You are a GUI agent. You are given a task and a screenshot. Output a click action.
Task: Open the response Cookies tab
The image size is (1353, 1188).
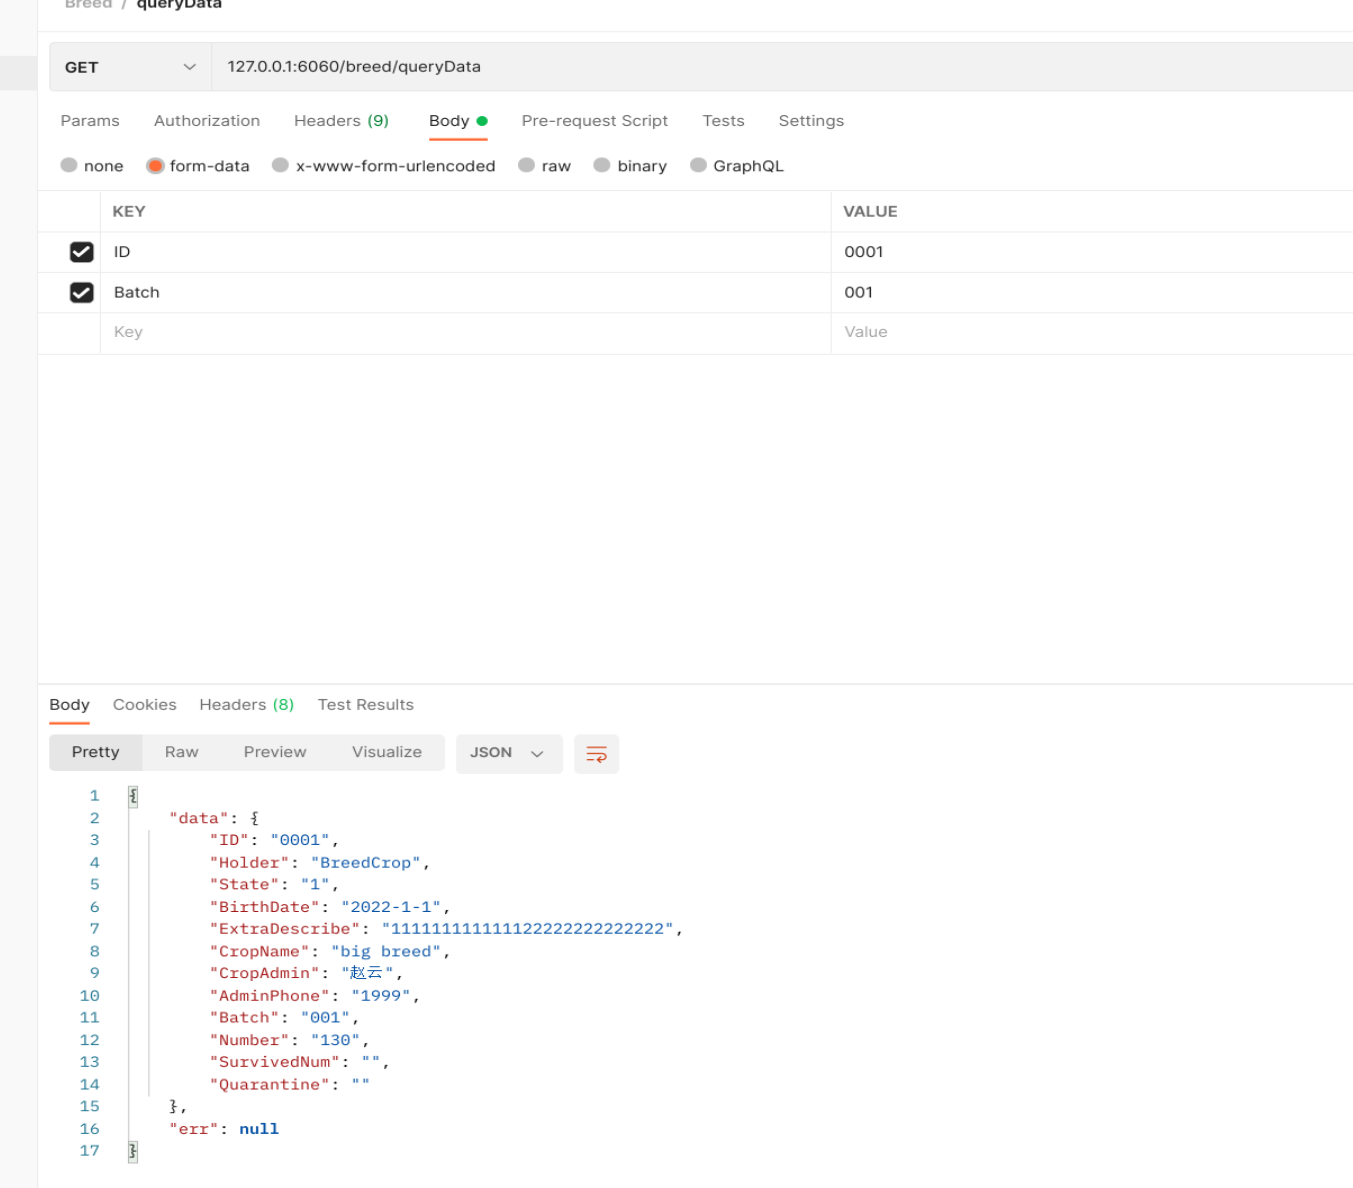click(145, 705)
